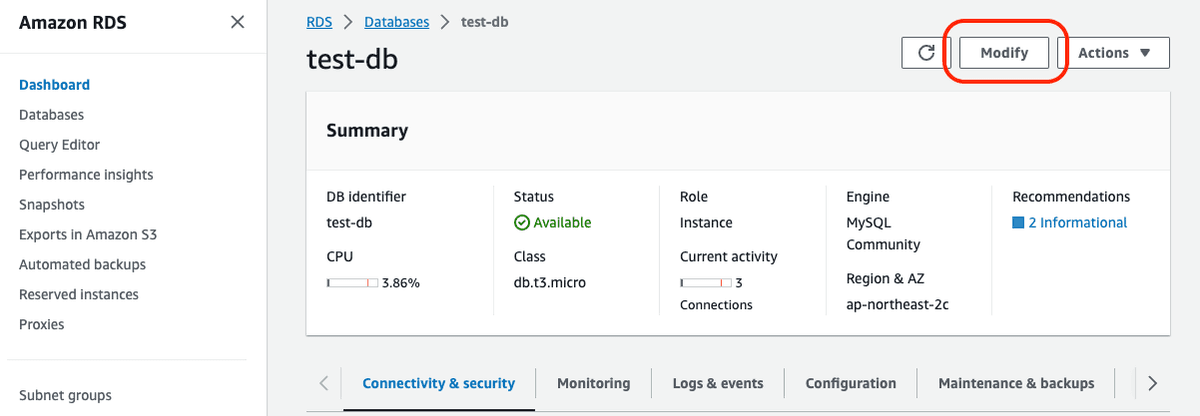The height and width of the screenshot is (416, 1200).
Task: Switch to the Maintenance & backups tab
Action: click(1016, 383)
